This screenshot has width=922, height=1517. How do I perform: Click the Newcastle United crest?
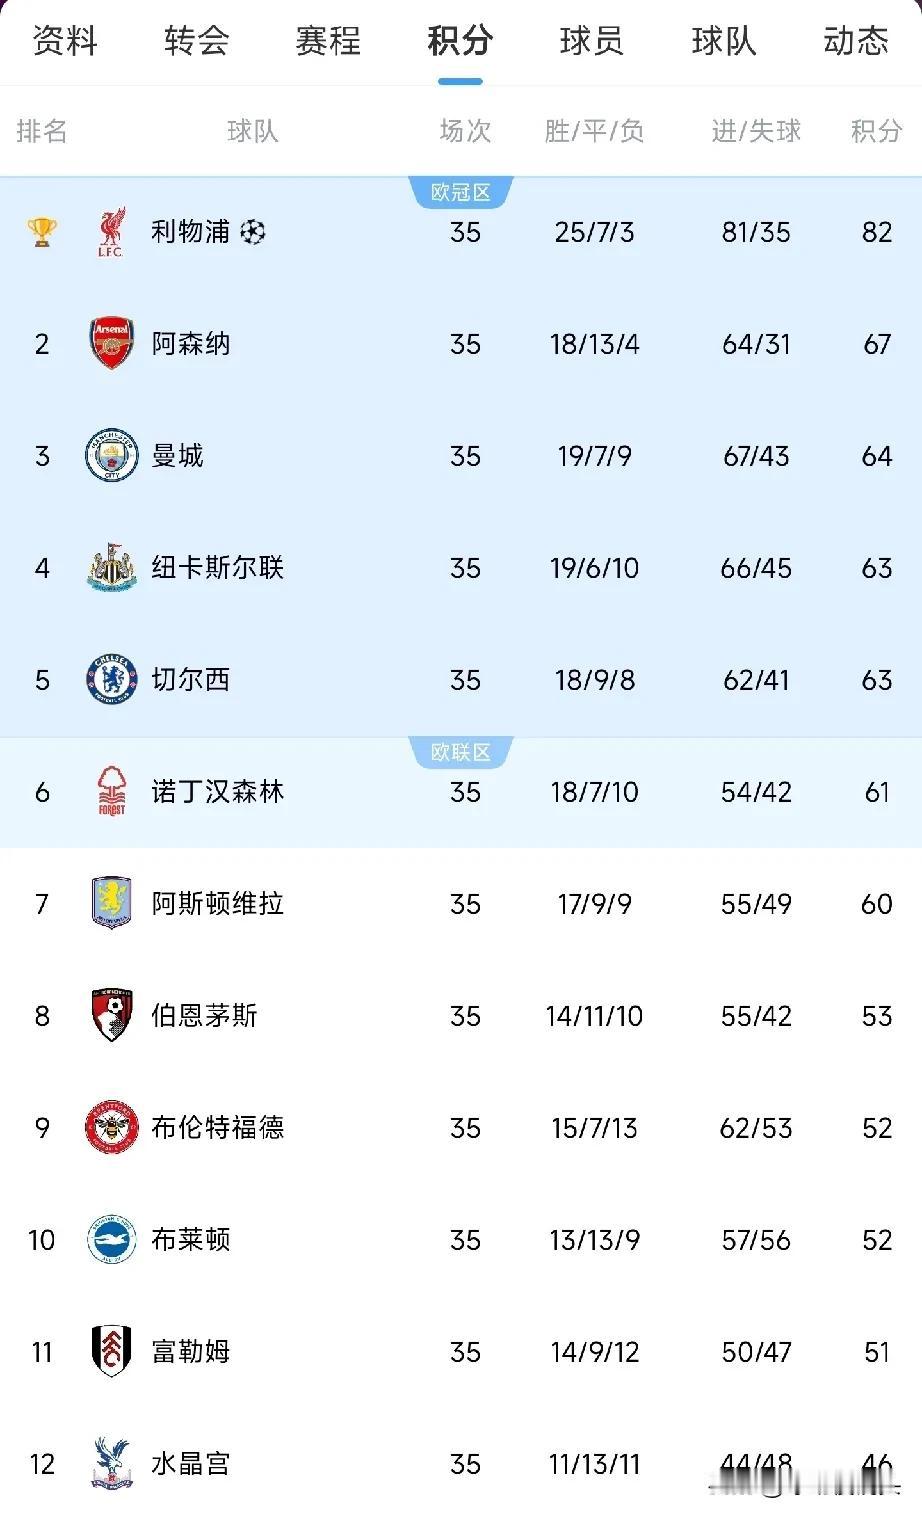click(111, 568)
